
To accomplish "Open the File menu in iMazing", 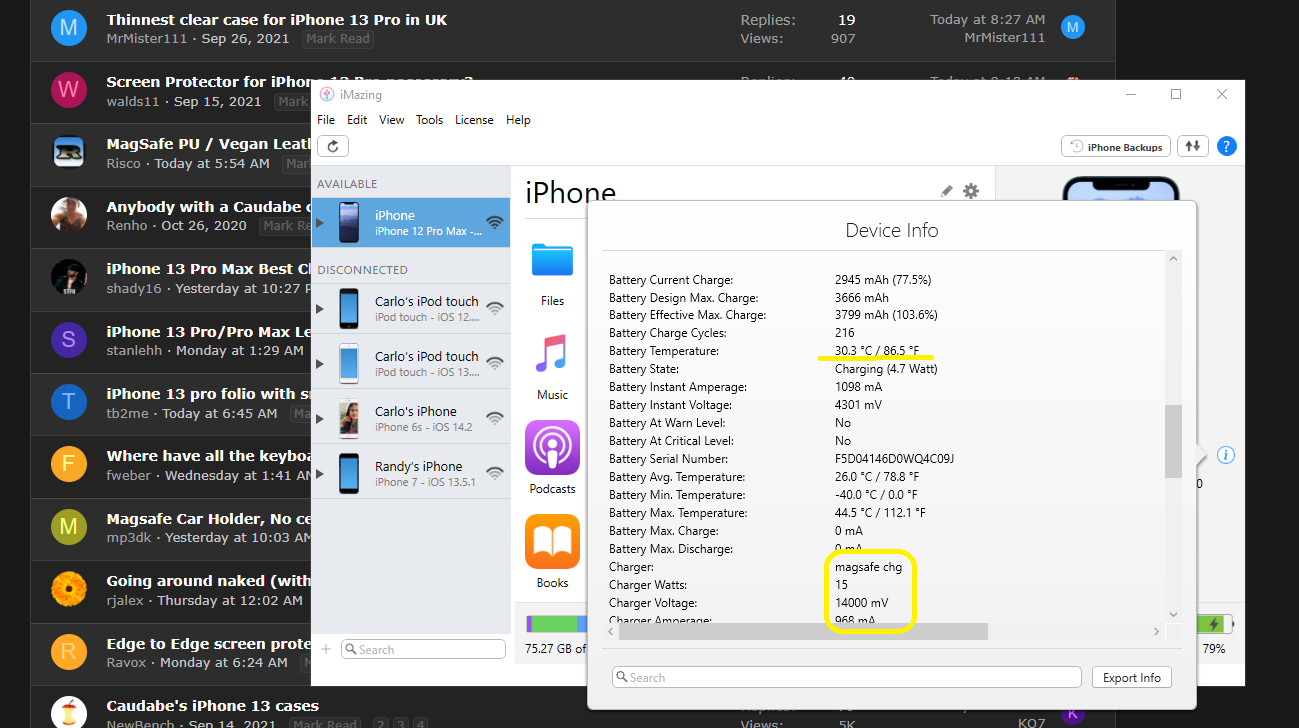I will pos(326,120).
